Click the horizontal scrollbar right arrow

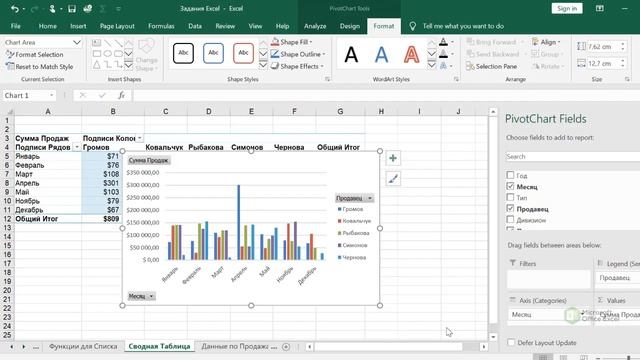[484, 347]
